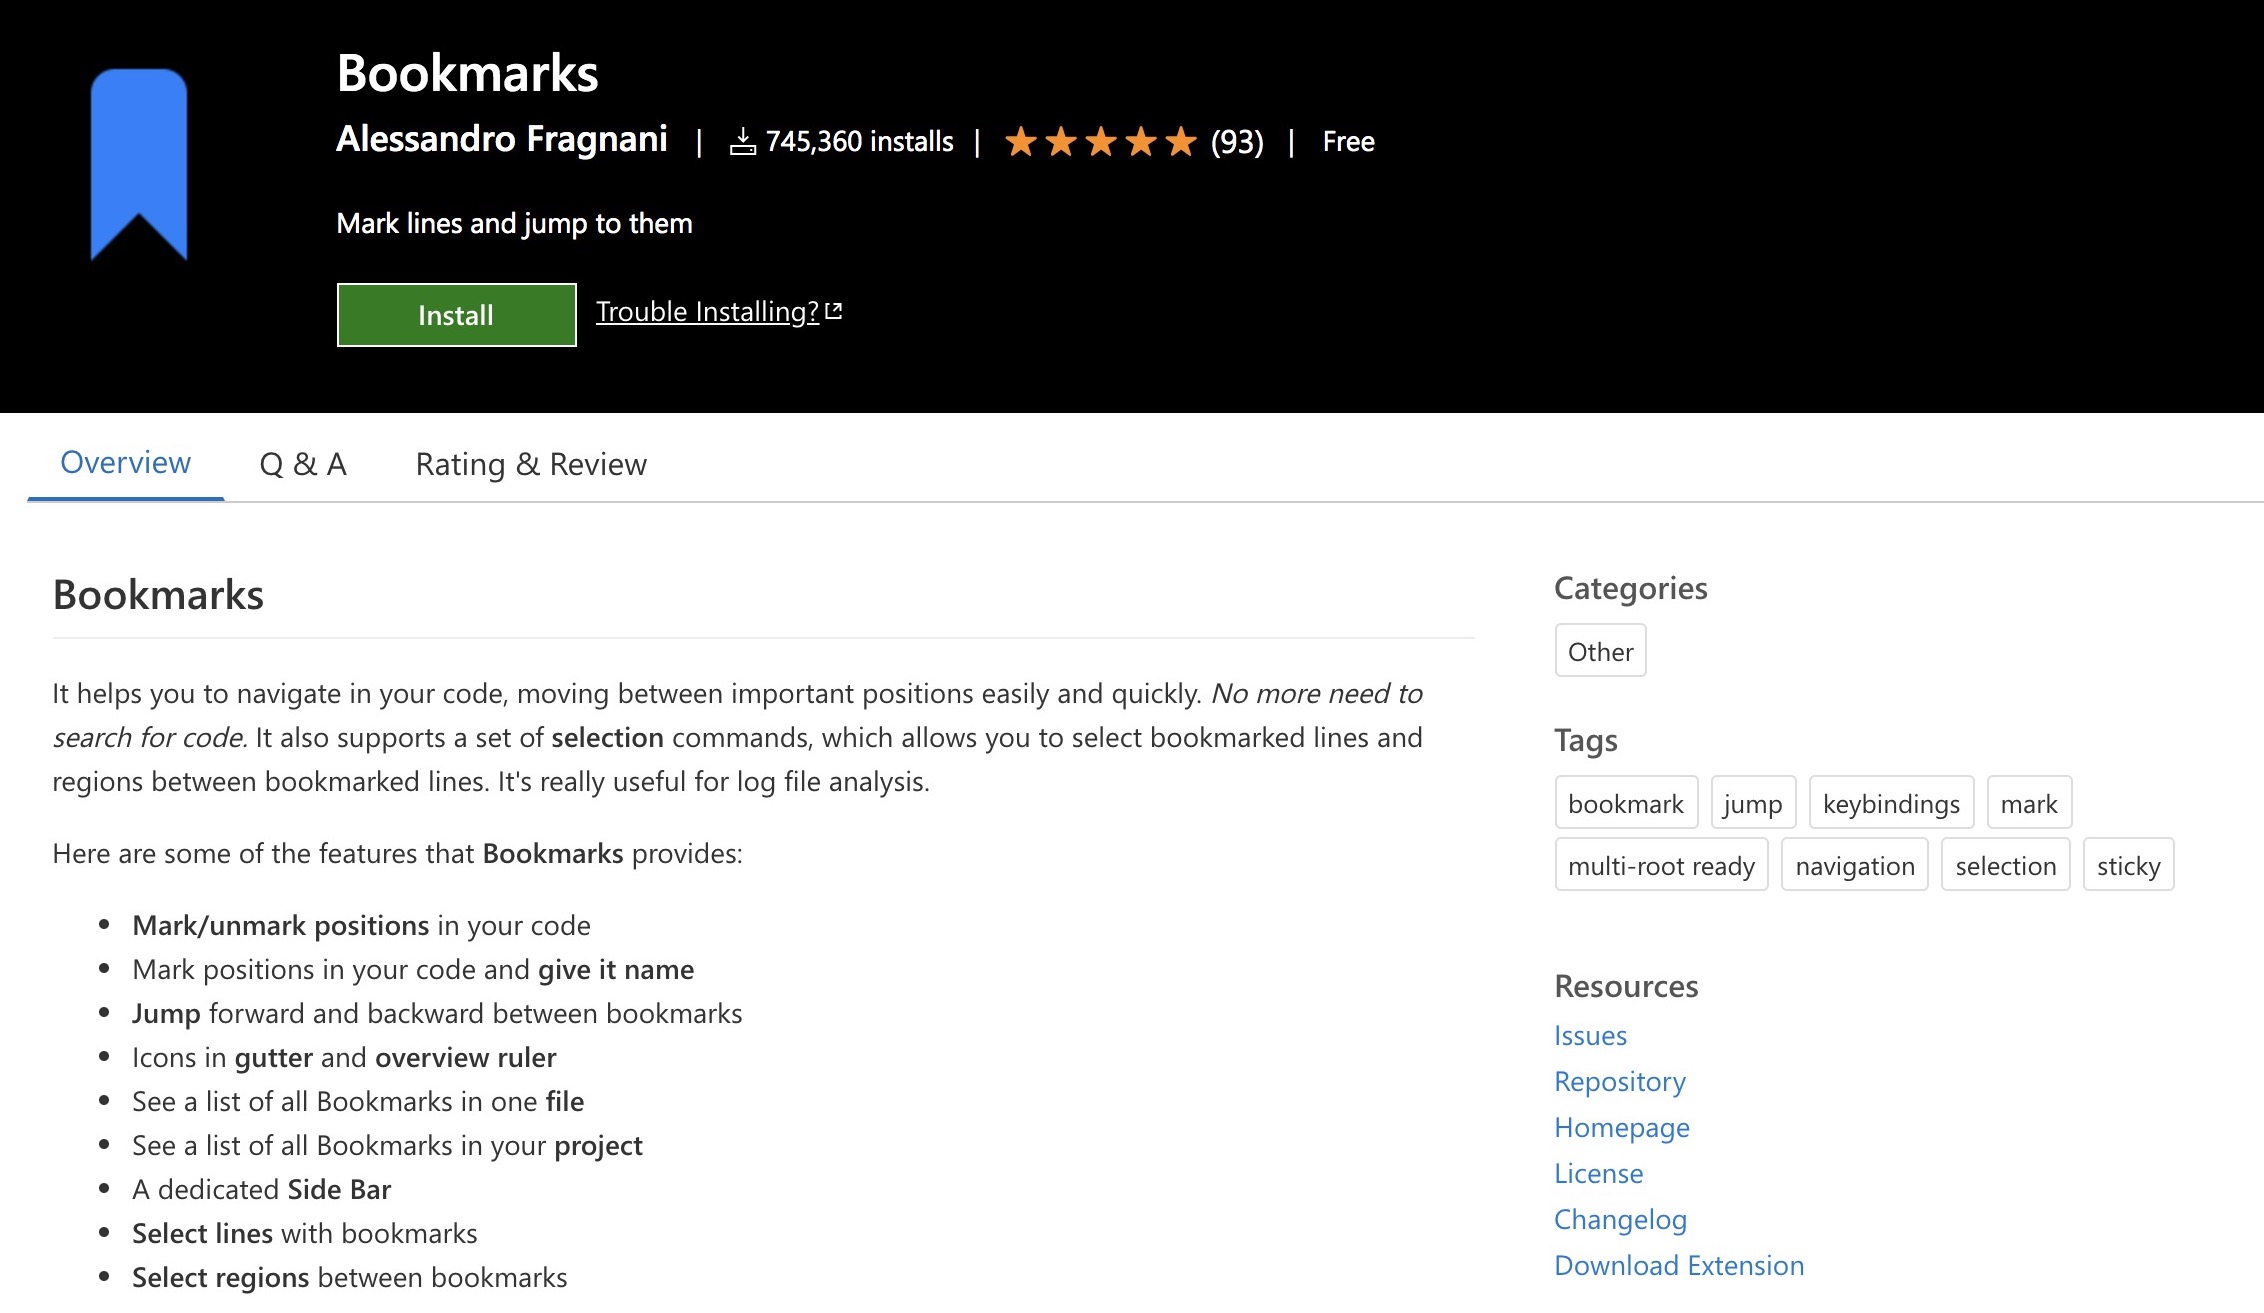Screen dimensions: 2264x1313
Task: Click the second star rating icon
Action: click(1061, 141)
